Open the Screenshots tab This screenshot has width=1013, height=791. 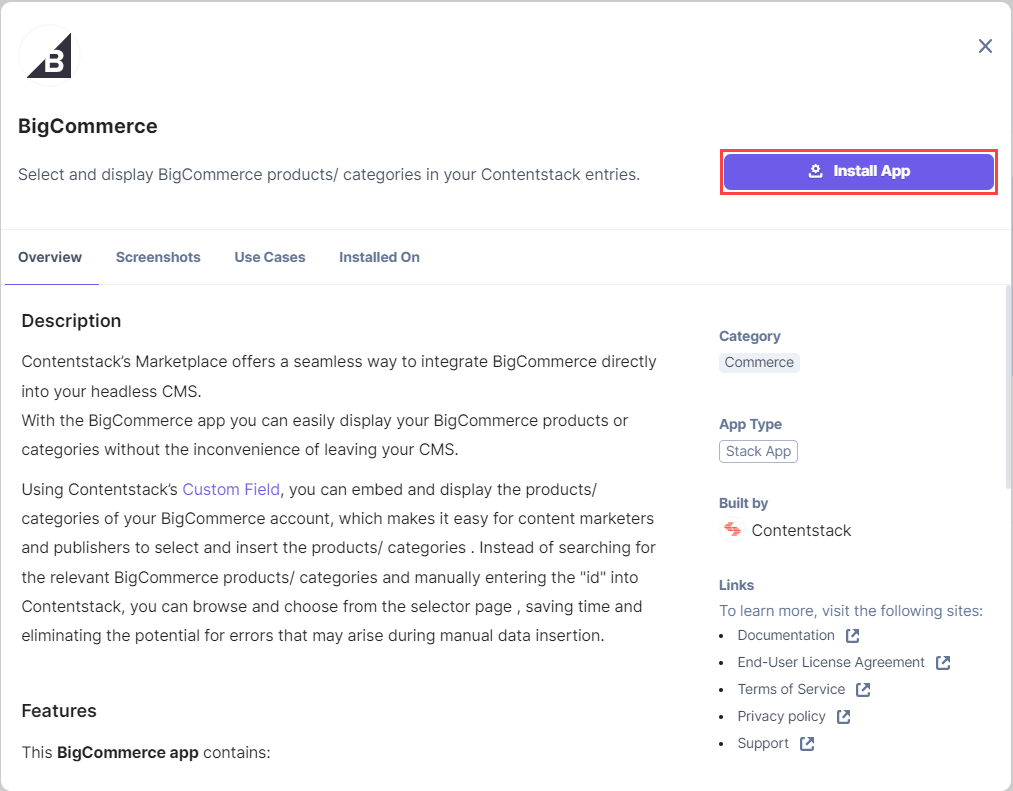[158, 257]
